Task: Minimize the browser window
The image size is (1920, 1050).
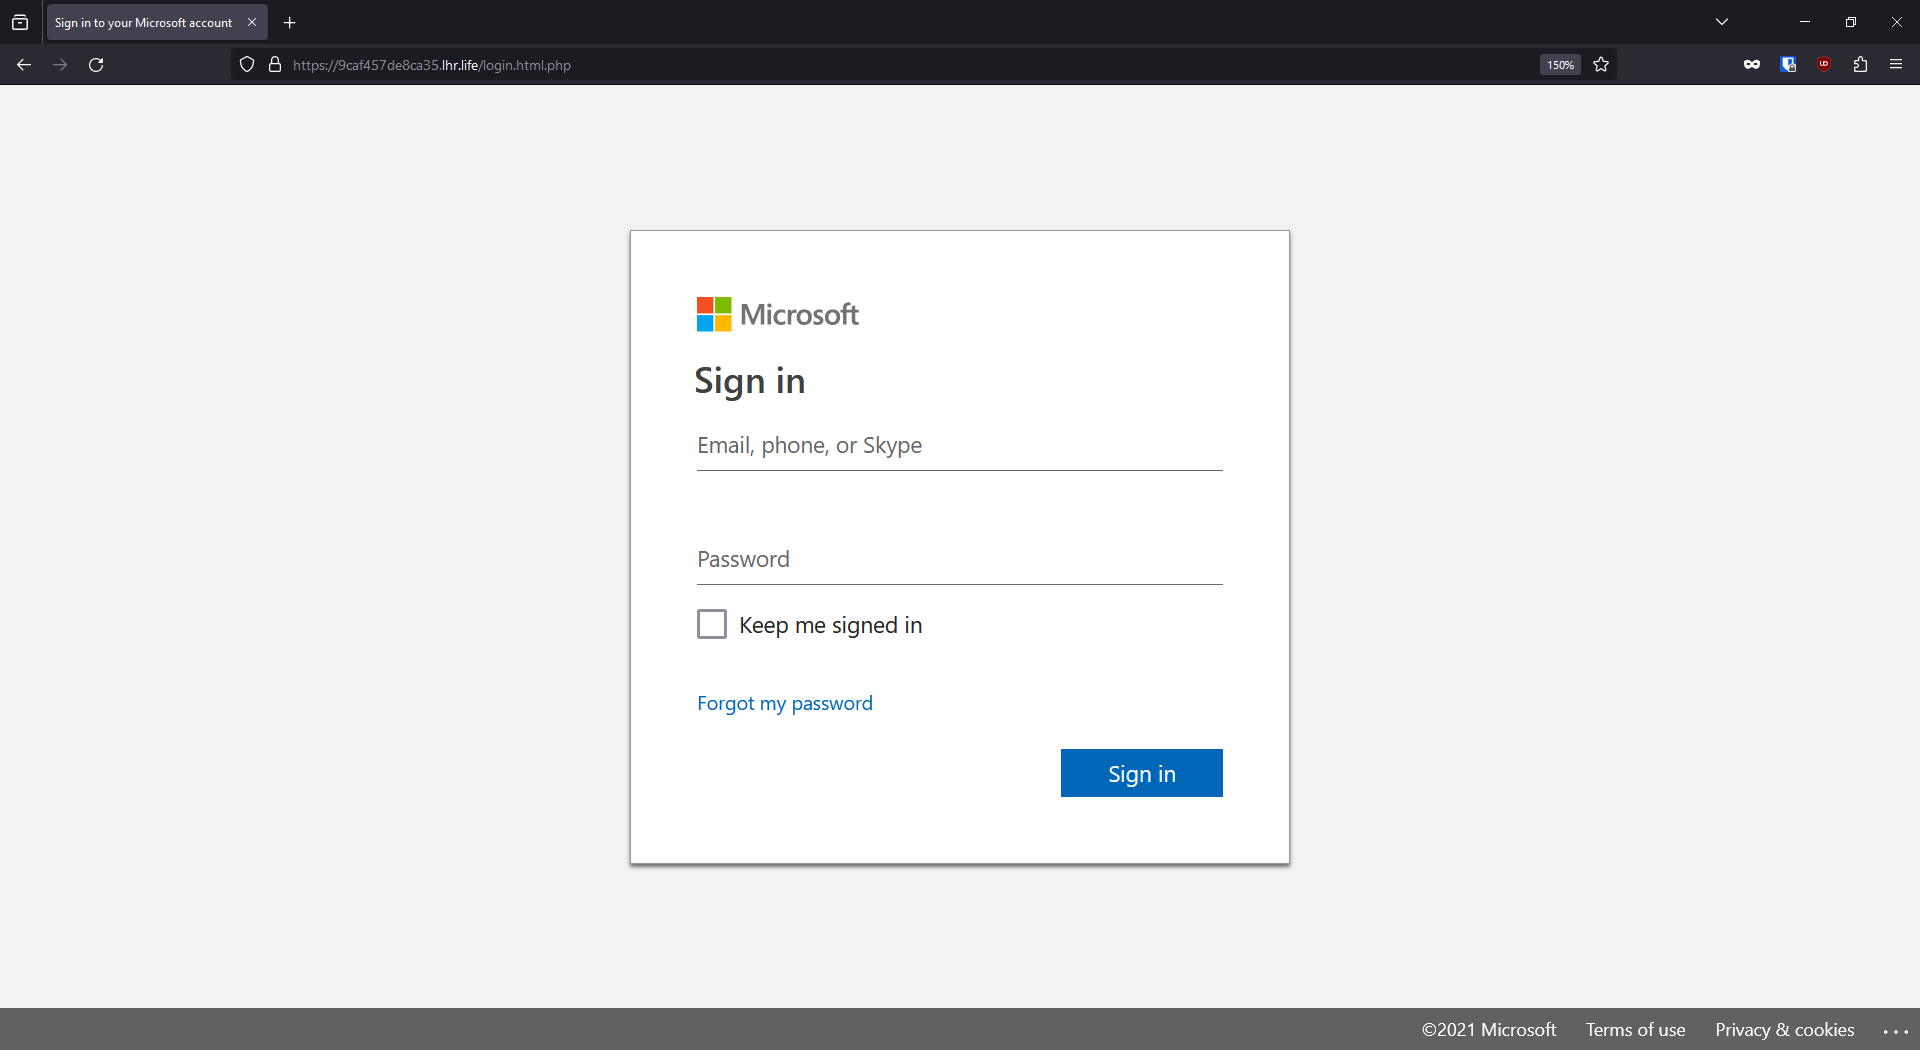Action: (1805, 22)
